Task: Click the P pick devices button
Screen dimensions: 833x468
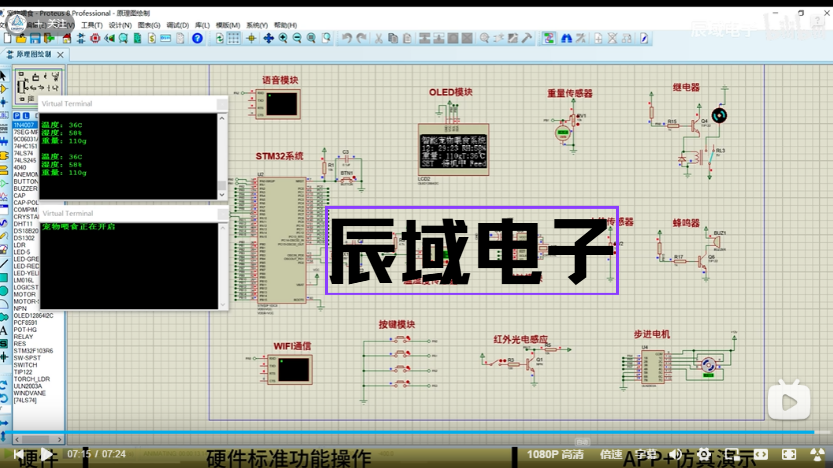Action: click(x=17, y=115)
